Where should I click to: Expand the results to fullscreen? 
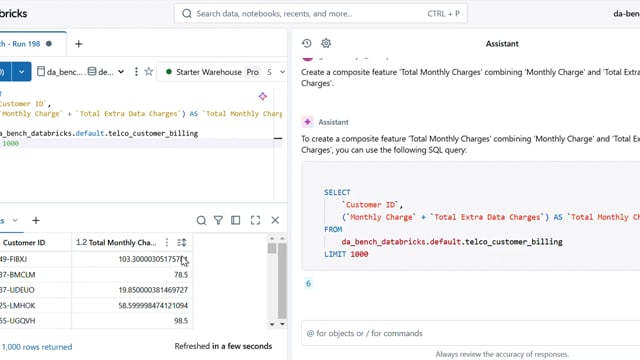click(255, 220)
